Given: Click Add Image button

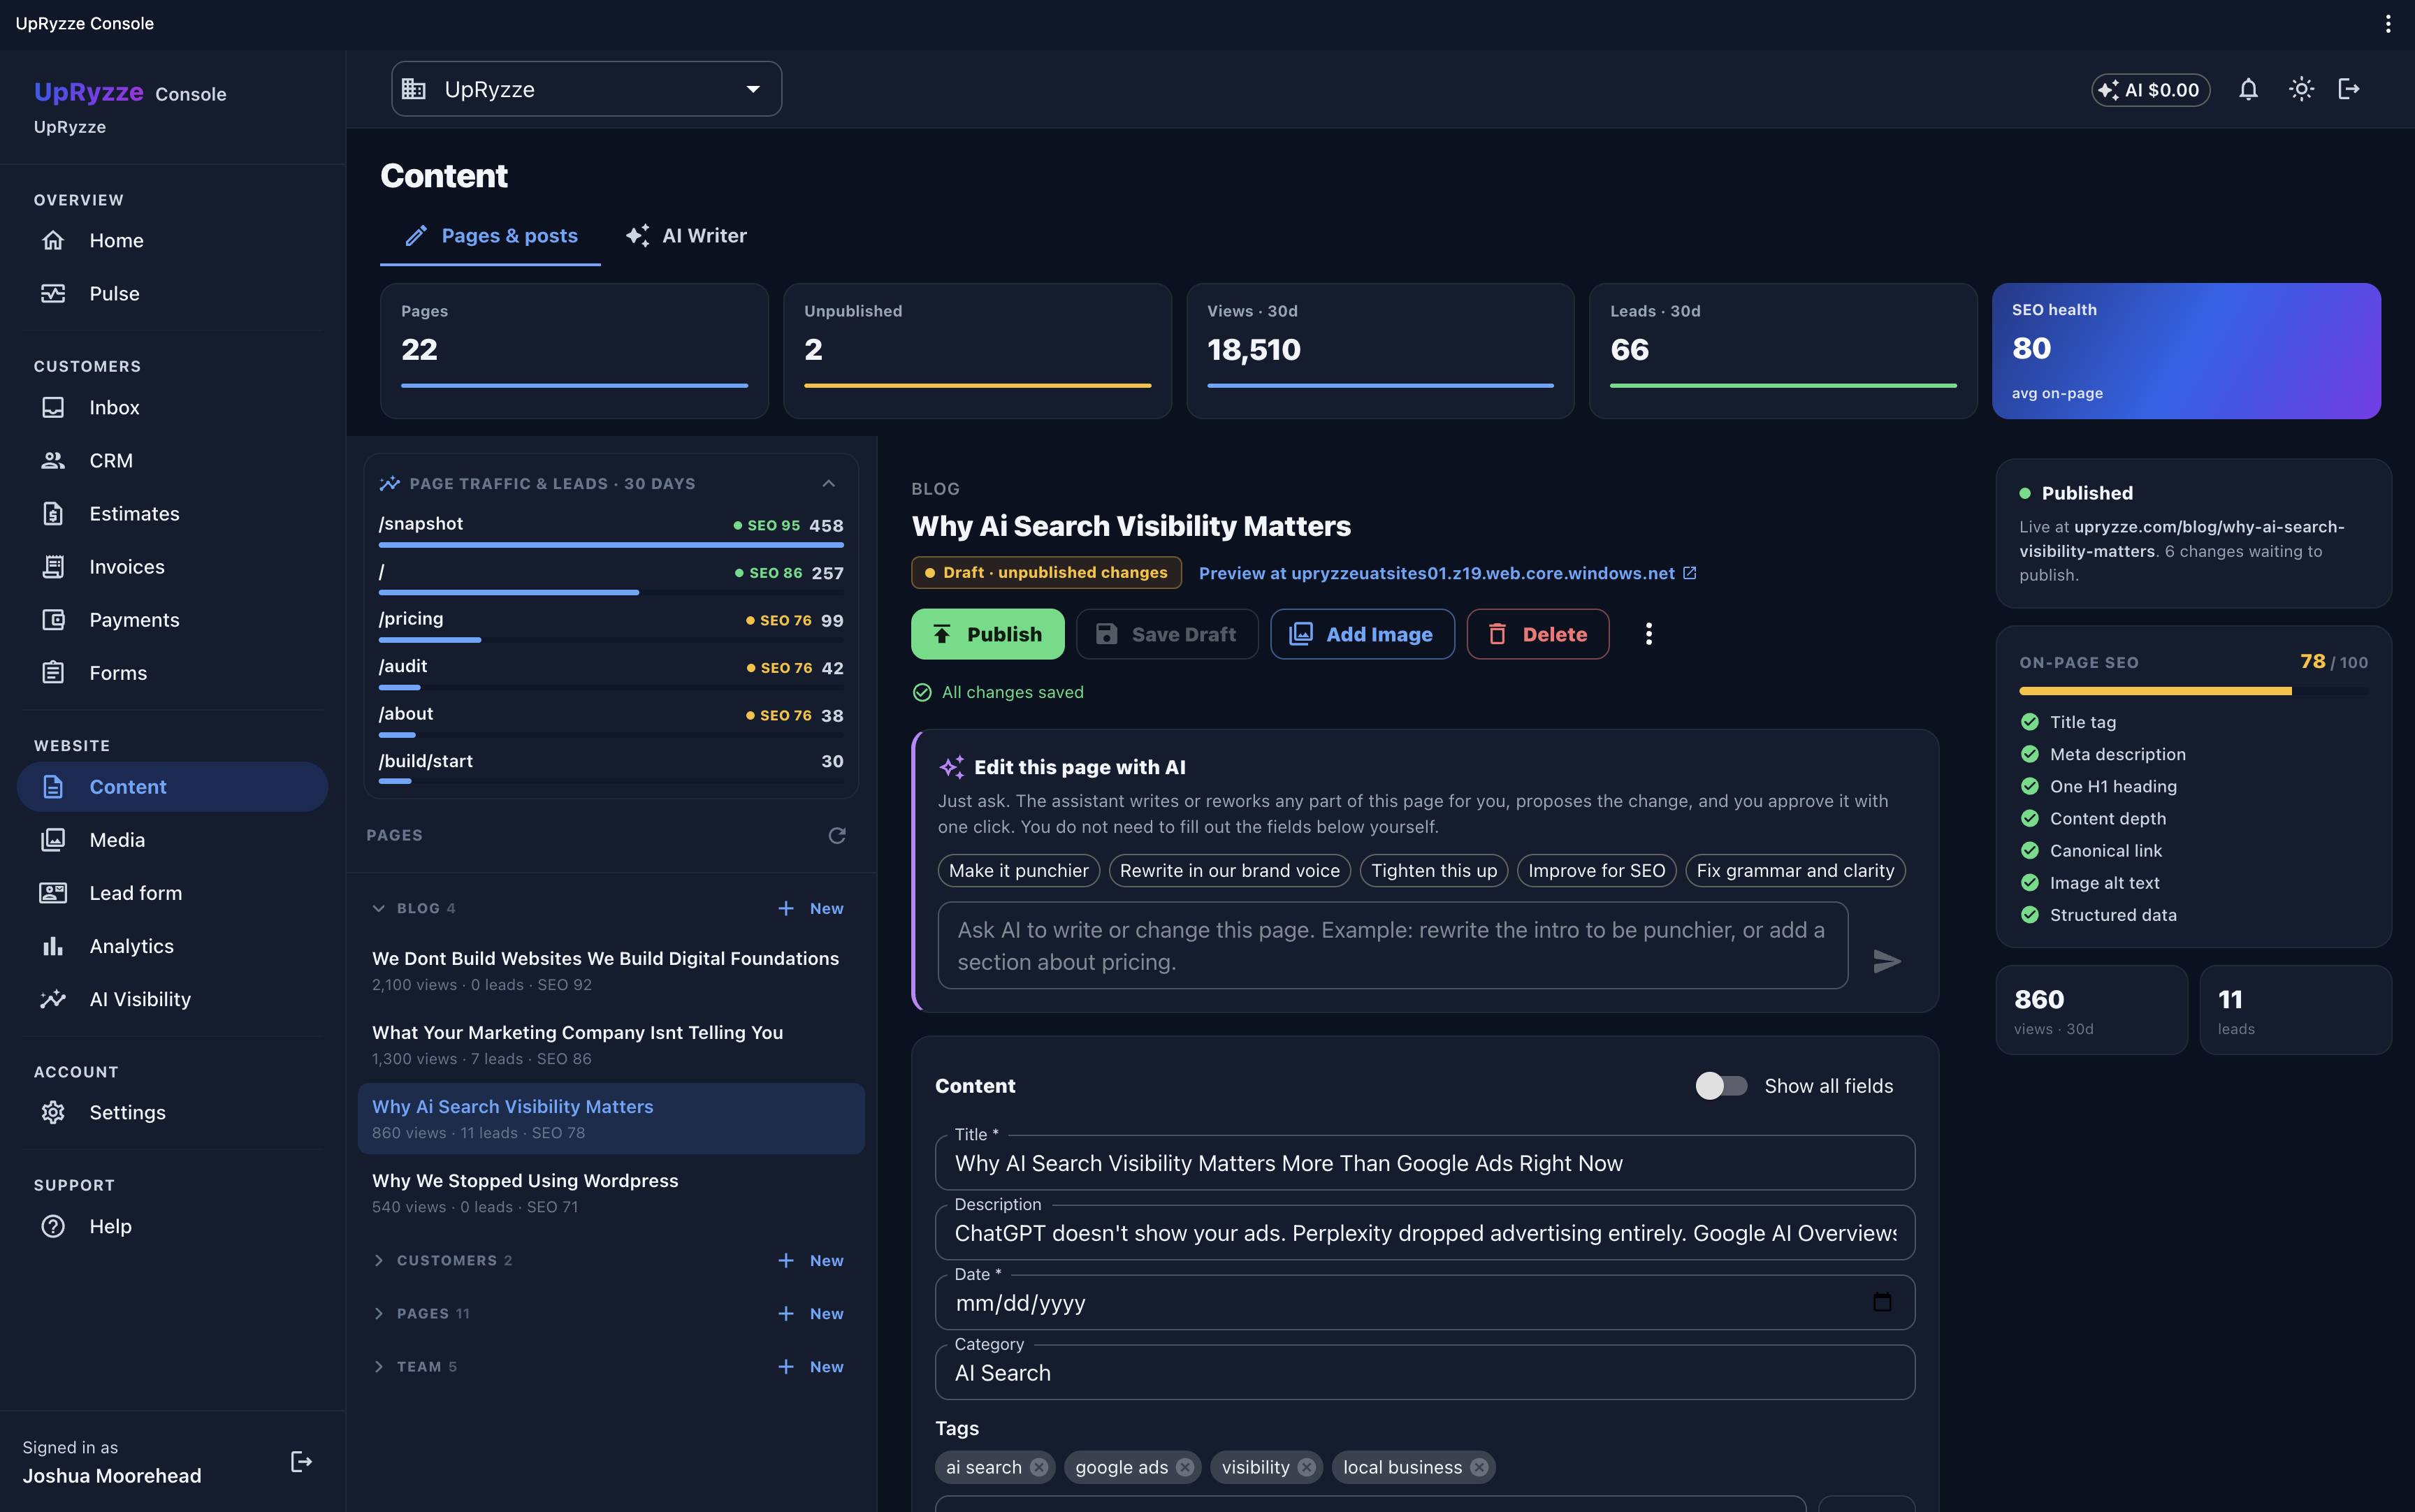Looking at the screenshot, I should click(x=1362, y=634).
